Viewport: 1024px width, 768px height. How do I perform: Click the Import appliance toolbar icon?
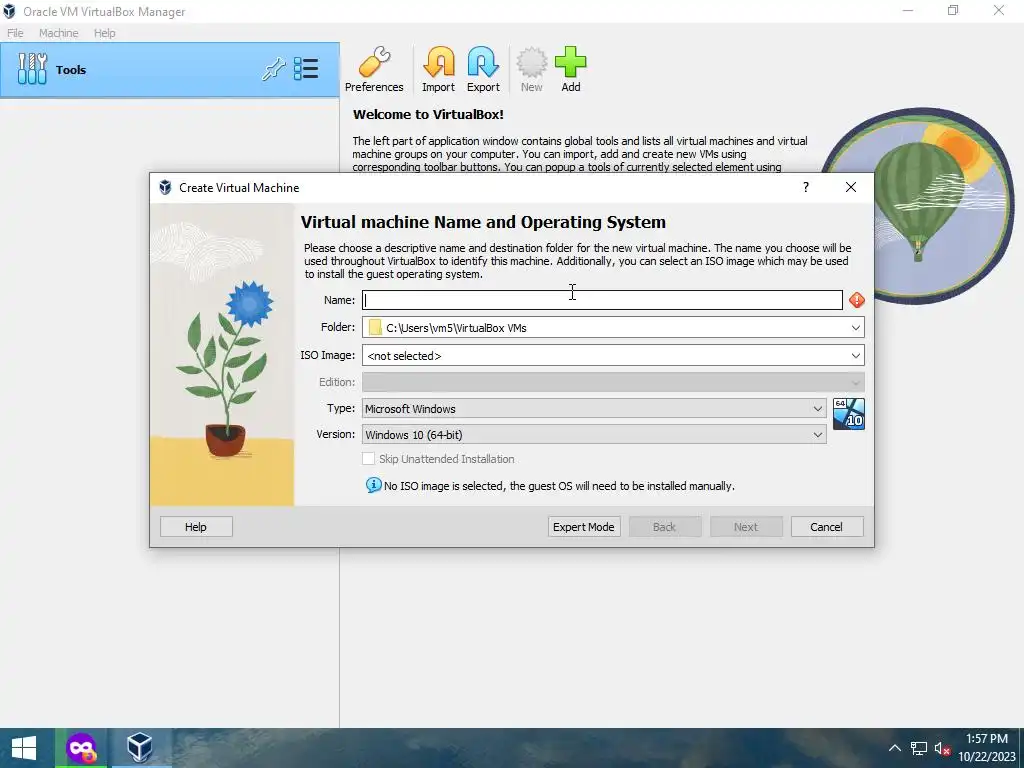tap(438, 70)
